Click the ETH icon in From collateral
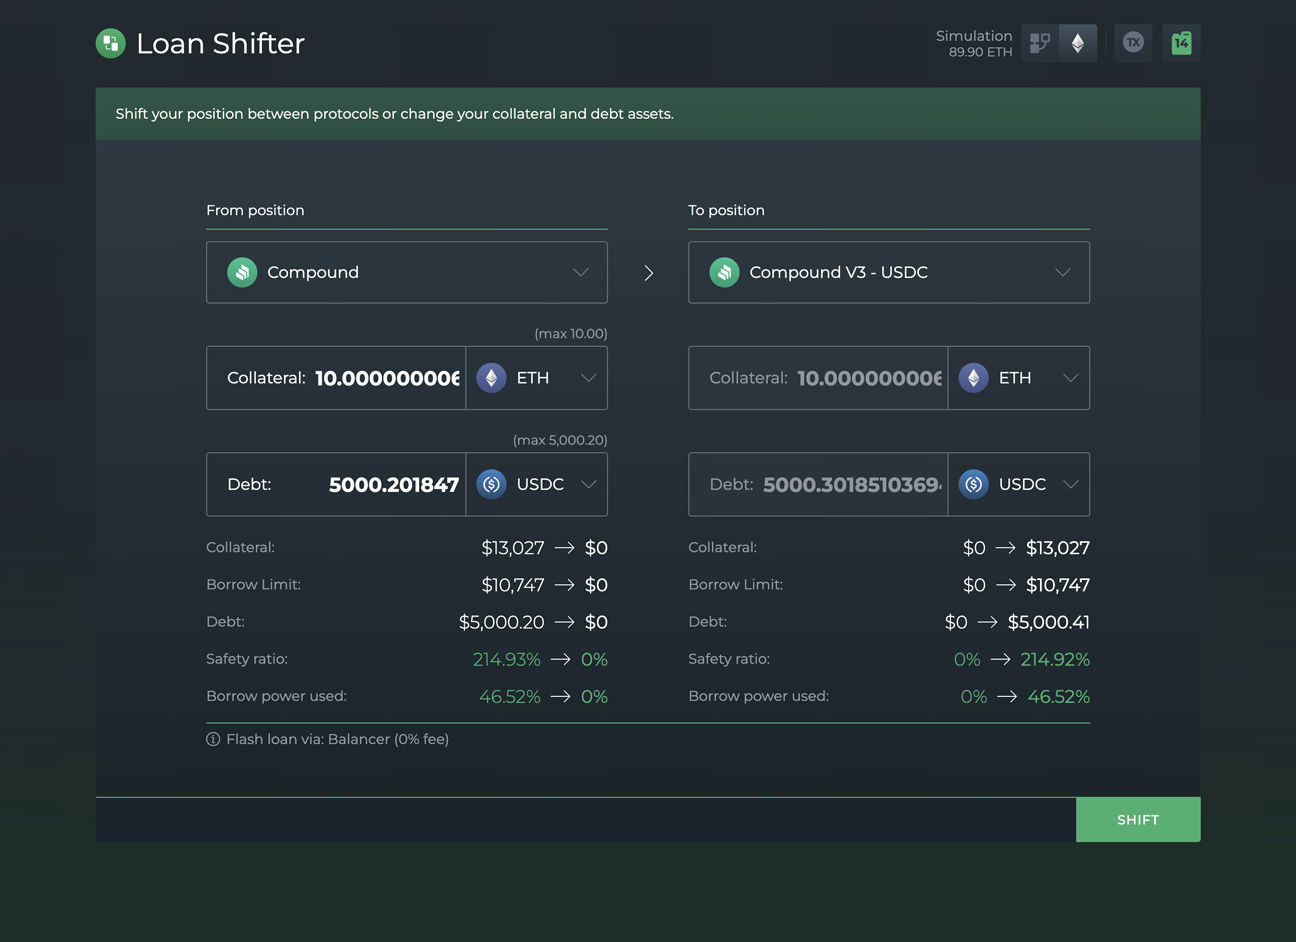Screen dimensions: 1296x942 [491, 378]
